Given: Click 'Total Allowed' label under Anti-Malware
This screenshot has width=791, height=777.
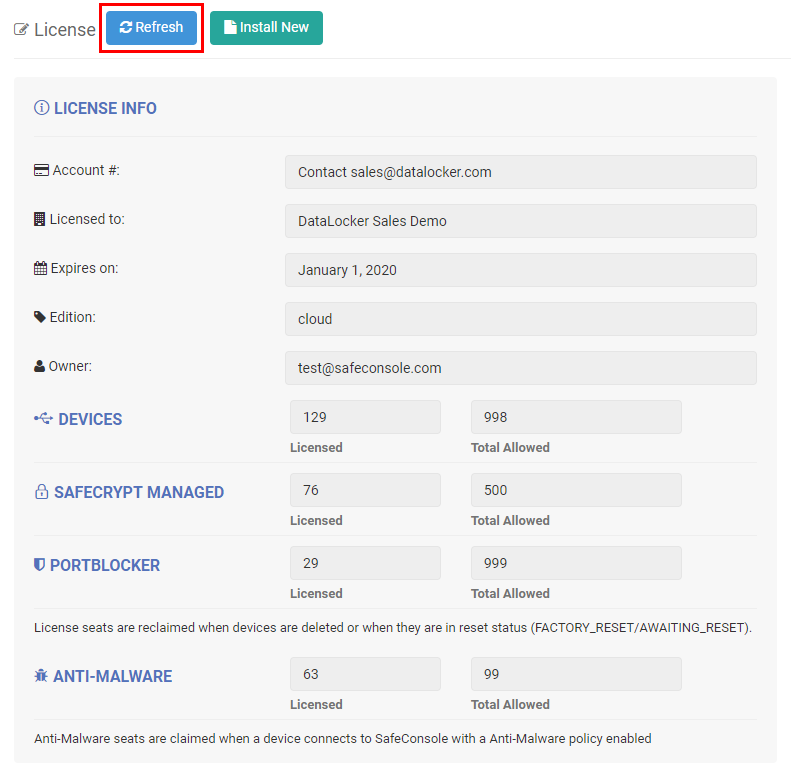Looking at the screenshot, I should [x=510, y=705].
